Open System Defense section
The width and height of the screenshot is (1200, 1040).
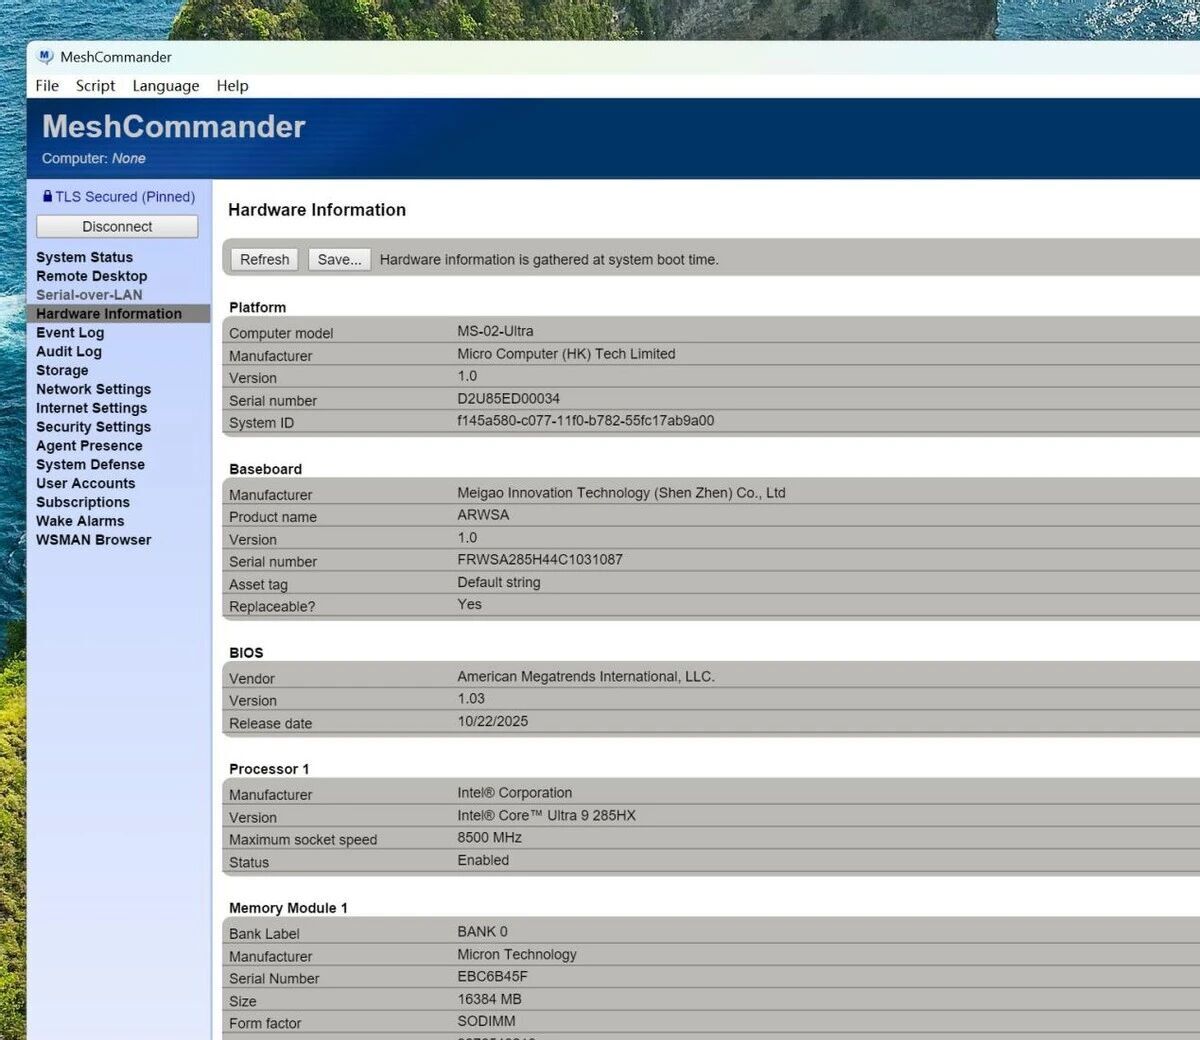[x=90, y=464]
